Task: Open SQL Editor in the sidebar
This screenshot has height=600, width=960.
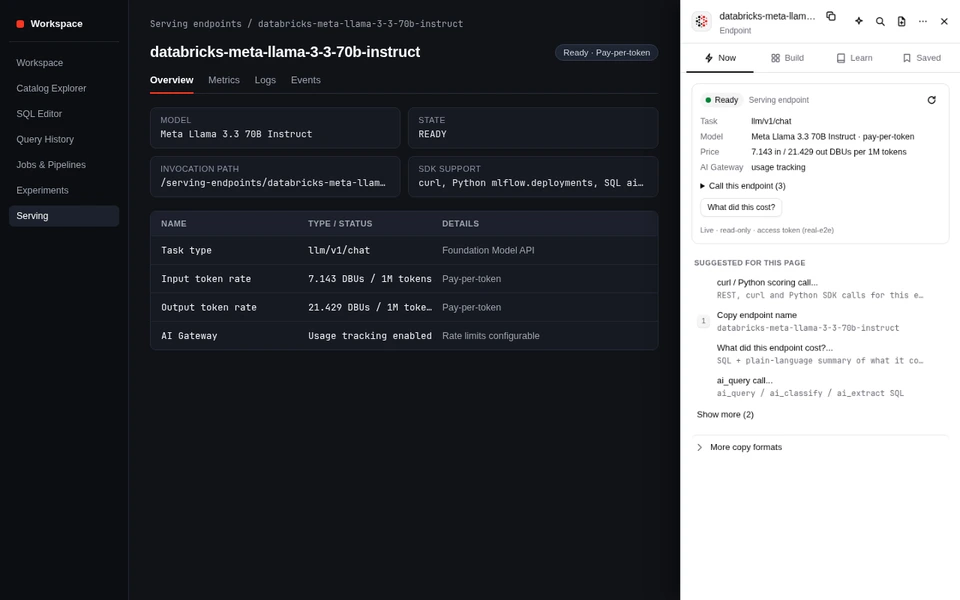Action: [x=64, y=114]
